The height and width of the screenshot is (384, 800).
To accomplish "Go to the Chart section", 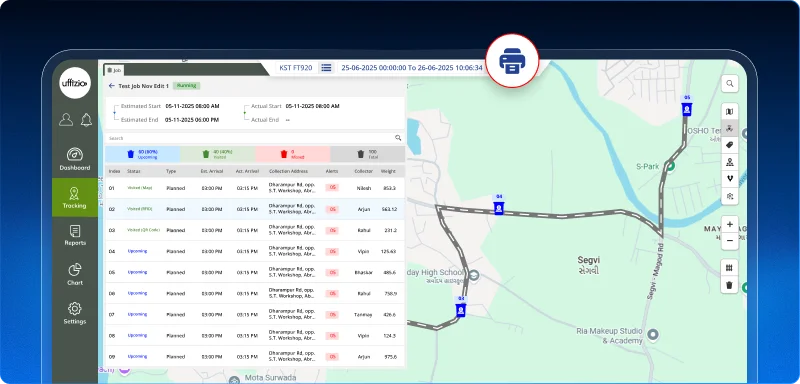I will [x=74, y=274].
